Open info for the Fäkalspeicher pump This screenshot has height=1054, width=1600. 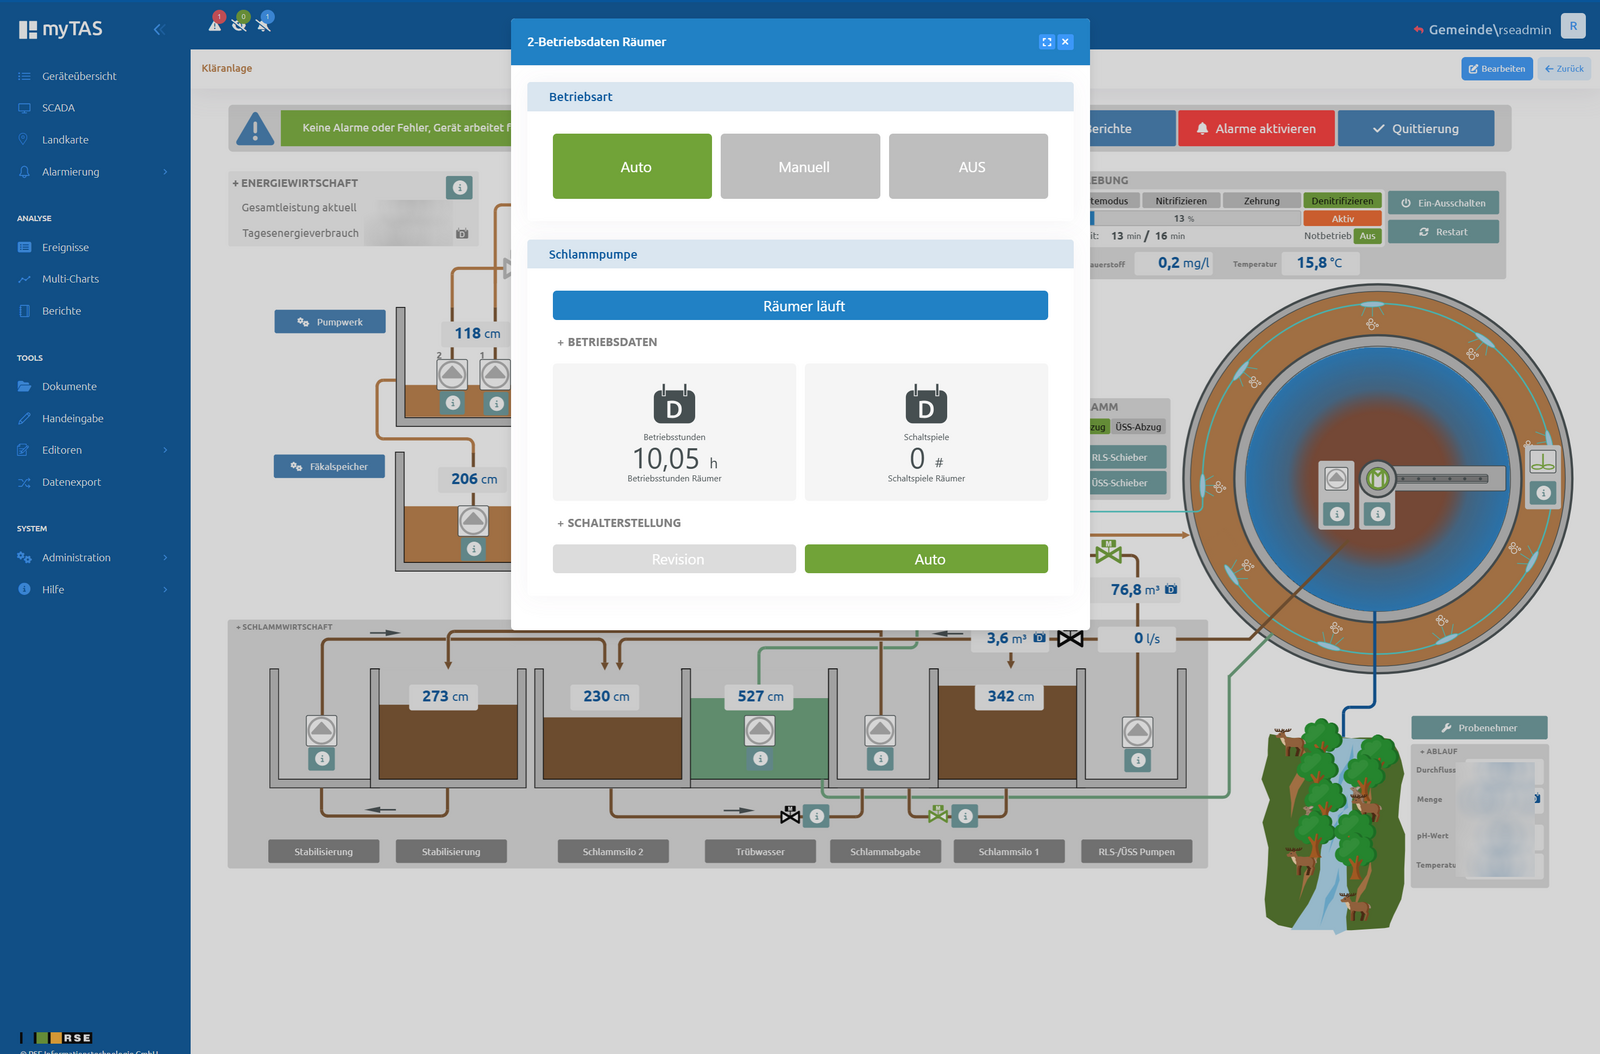coord(474,549)
